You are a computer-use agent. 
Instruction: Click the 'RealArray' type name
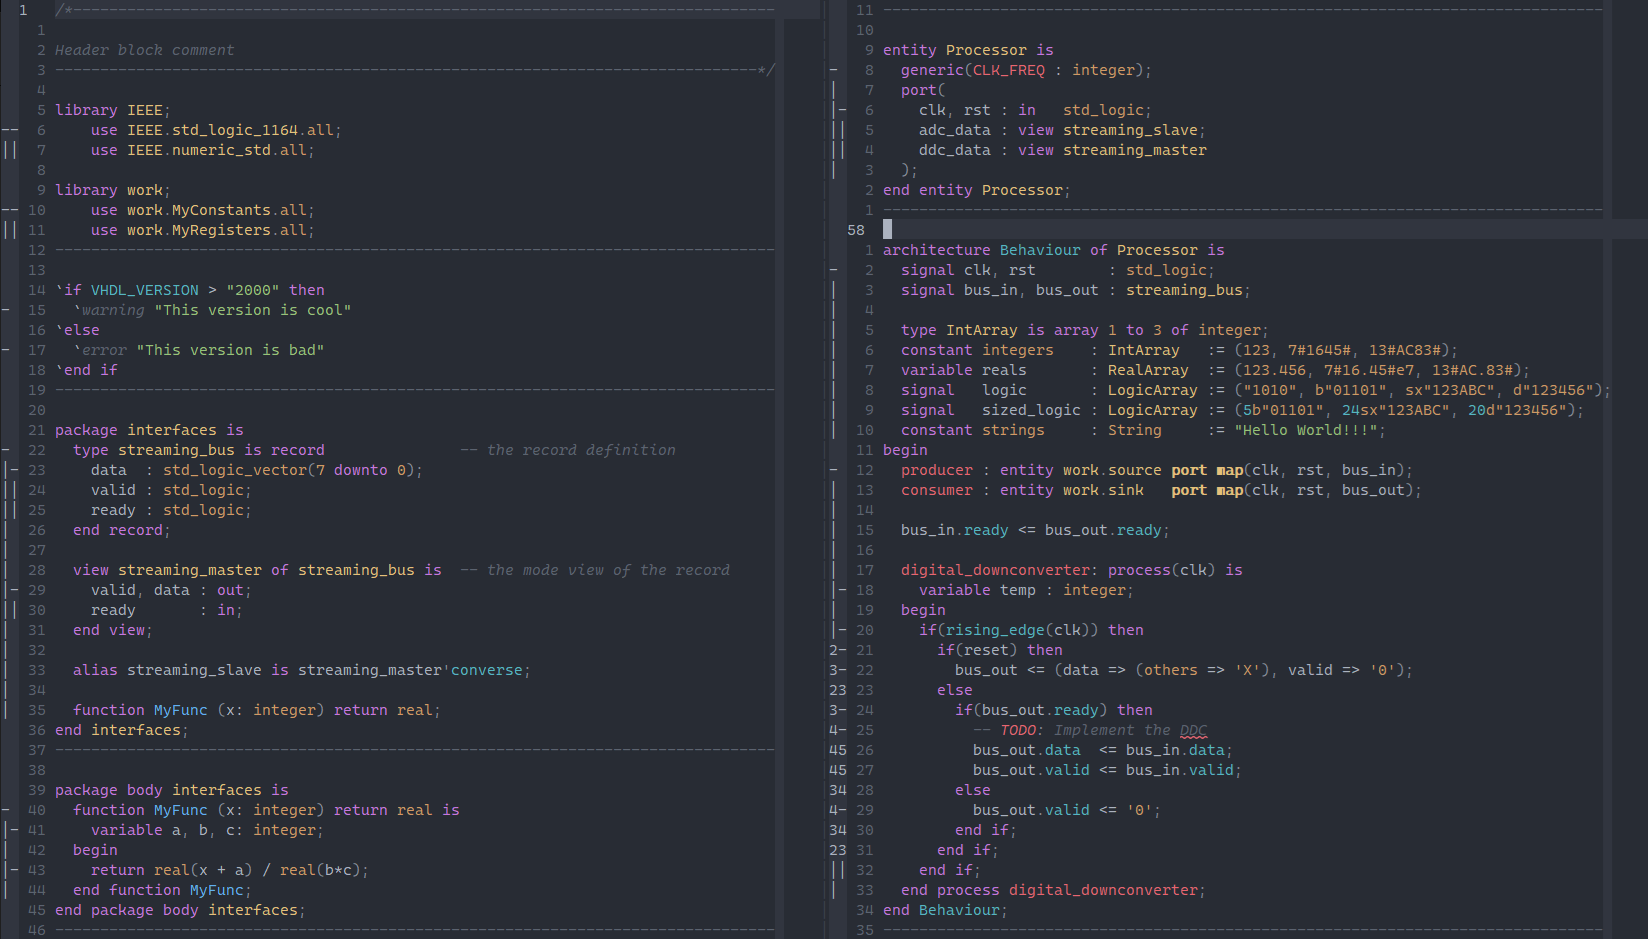pyautogui.click(x=1148, y=370)
